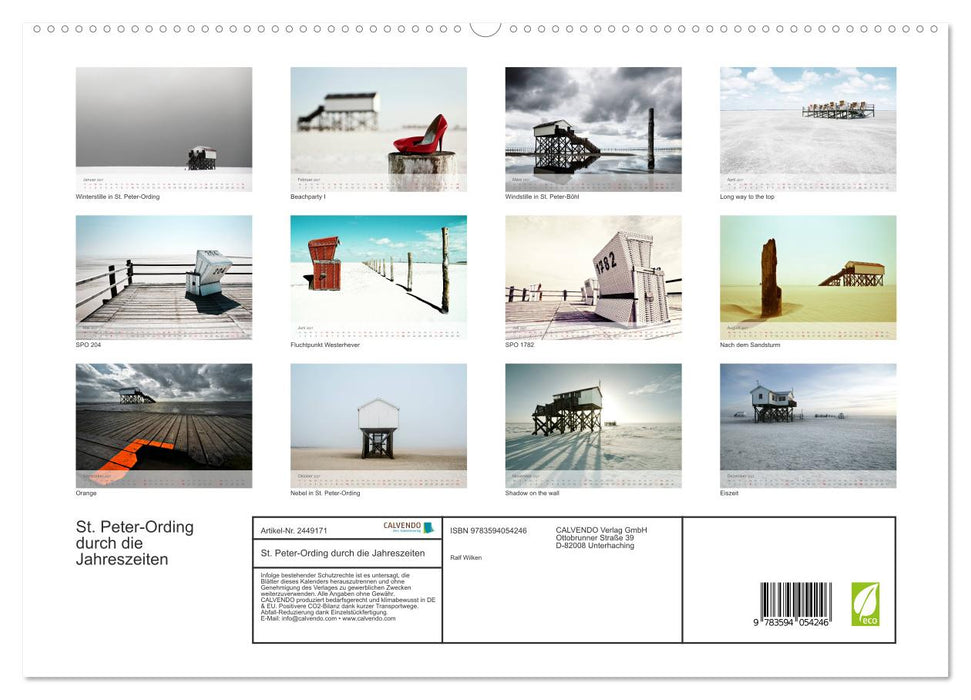
Task: Click the author name 'Ralf Wilken'
Action: click(466, 558)
